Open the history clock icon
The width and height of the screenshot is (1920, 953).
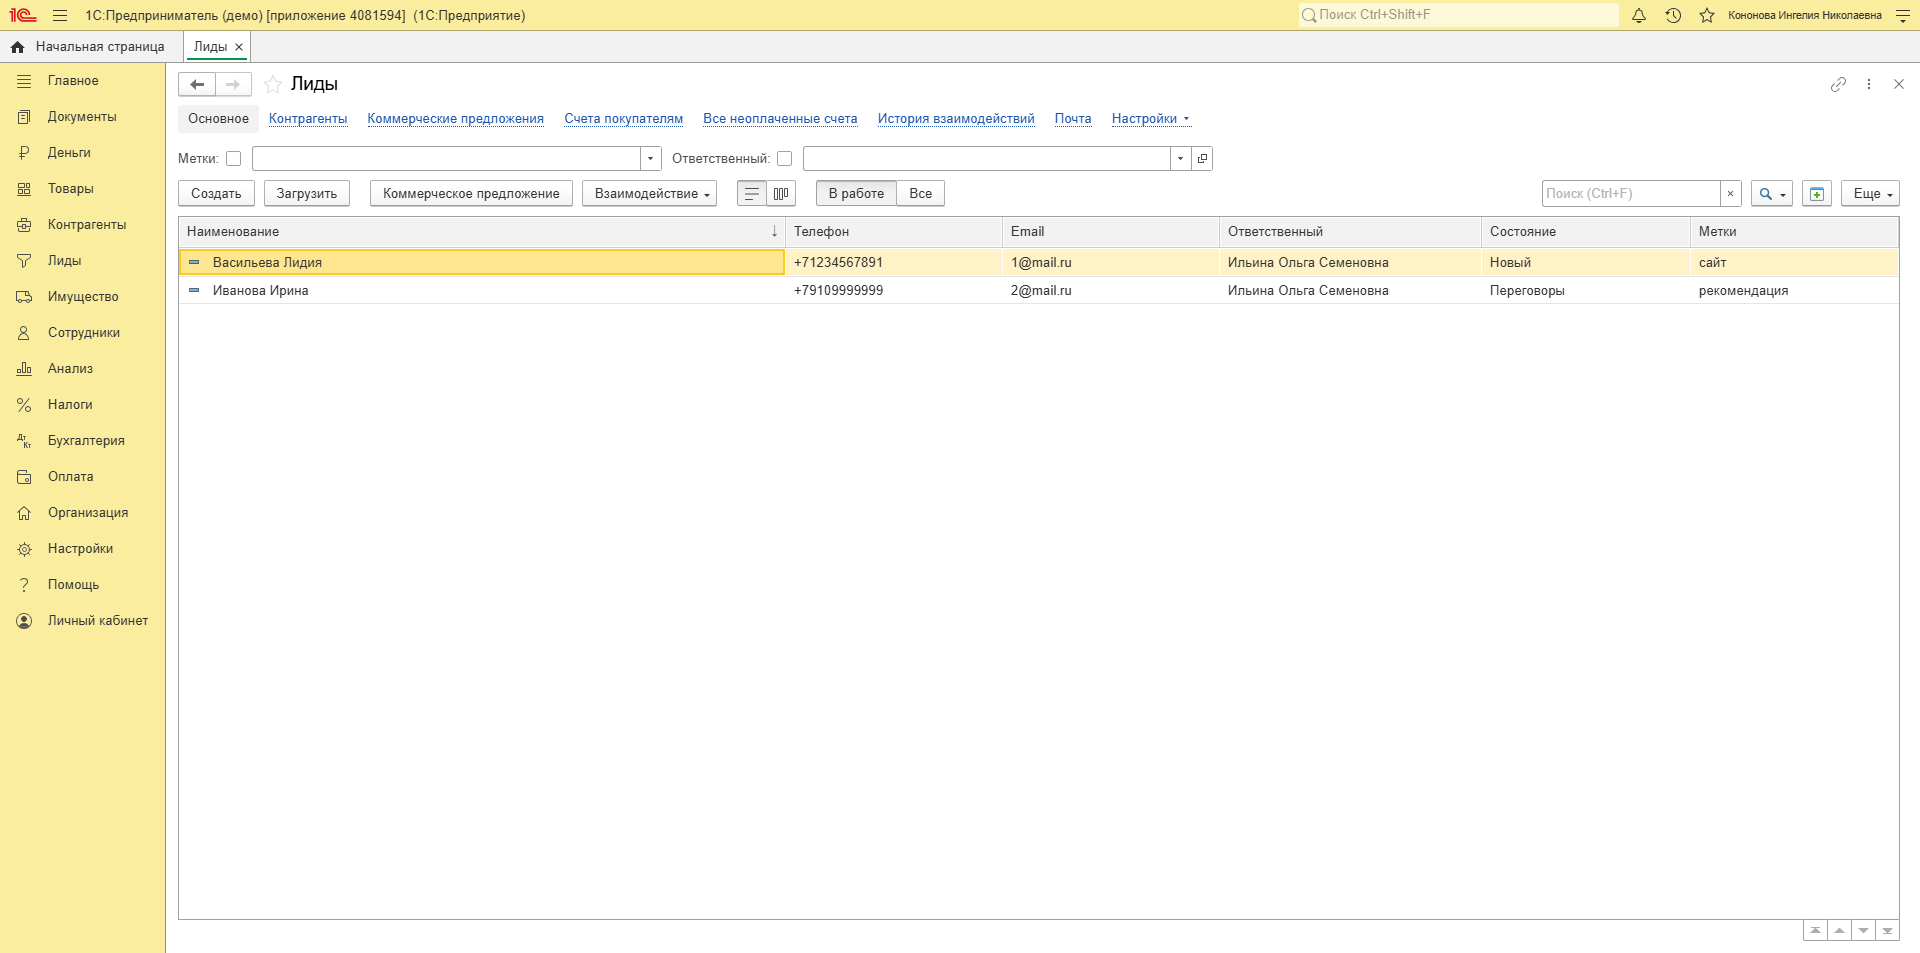tap(1673, 15)
